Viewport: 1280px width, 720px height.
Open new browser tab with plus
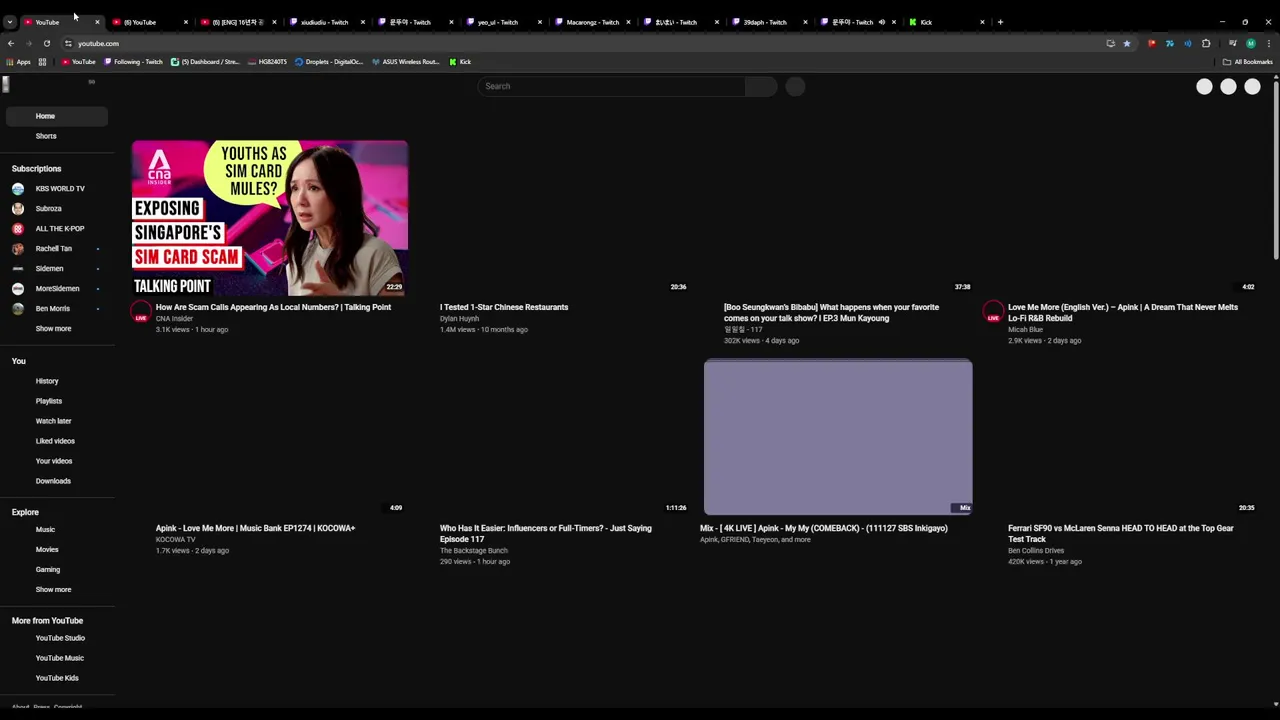click(1000, 22)
